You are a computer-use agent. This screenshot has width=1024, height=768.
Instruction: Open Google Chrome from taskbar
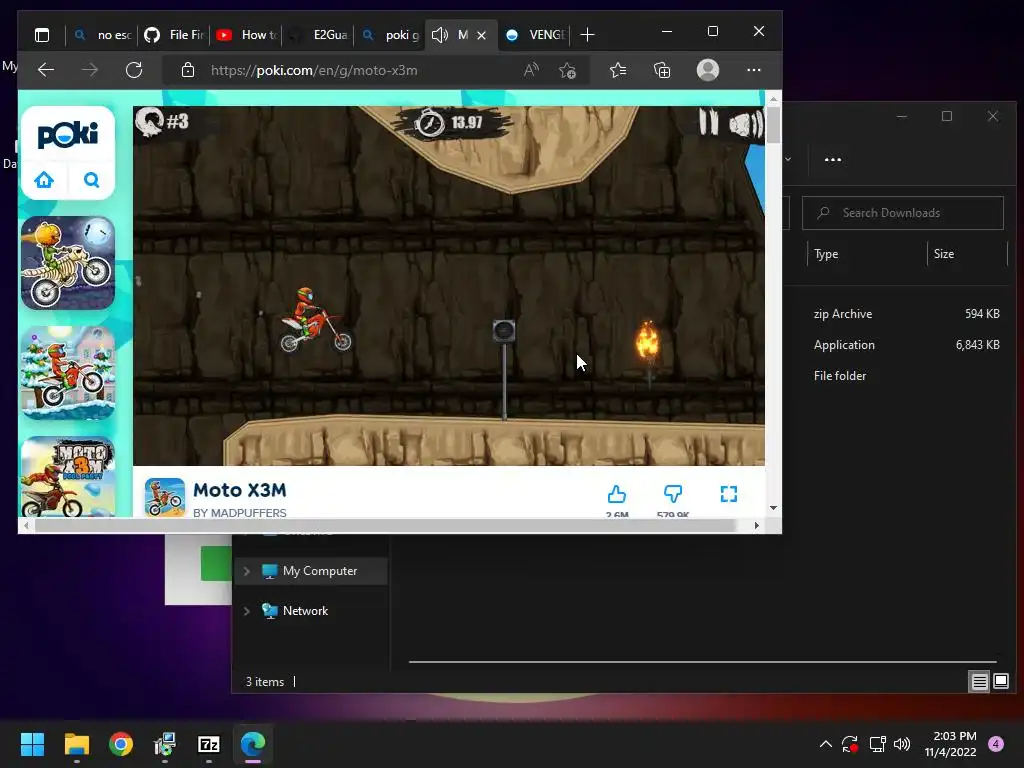121,744
